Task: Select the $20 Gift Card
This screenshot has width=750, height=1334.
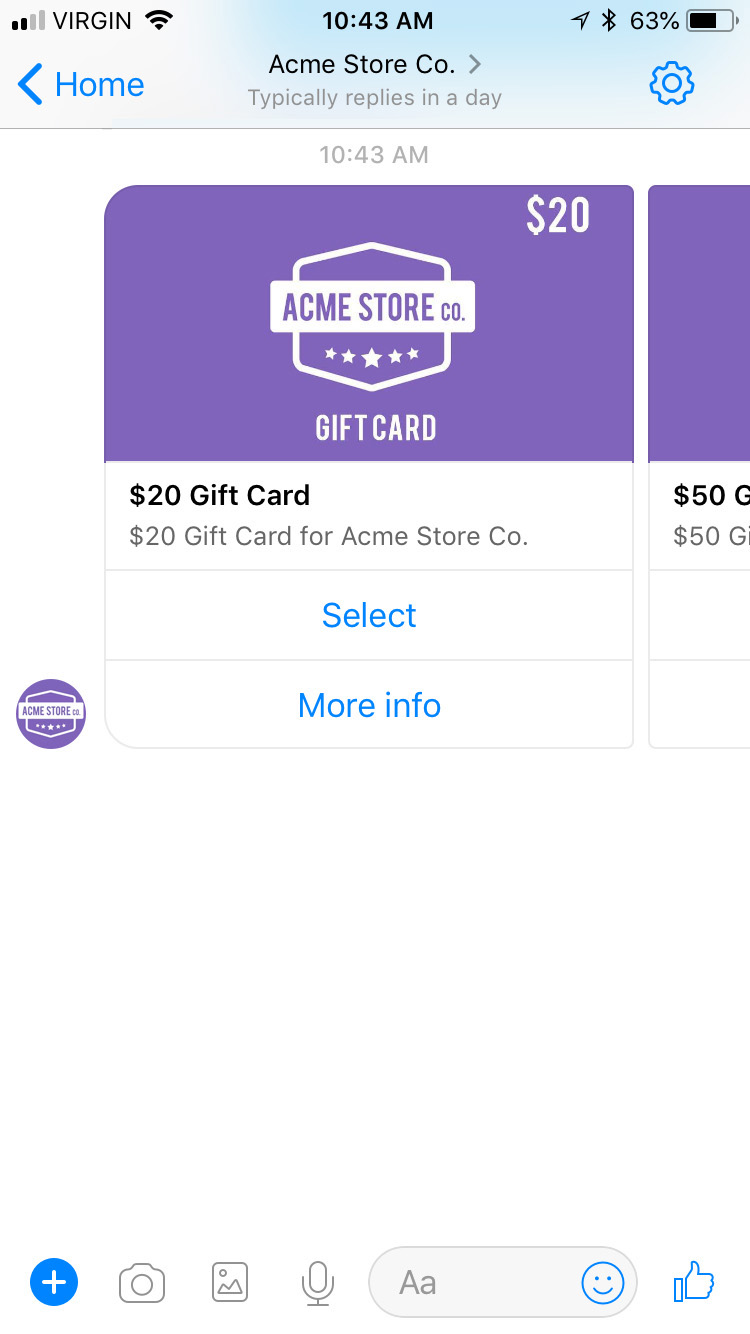Action: coord(369,615)
